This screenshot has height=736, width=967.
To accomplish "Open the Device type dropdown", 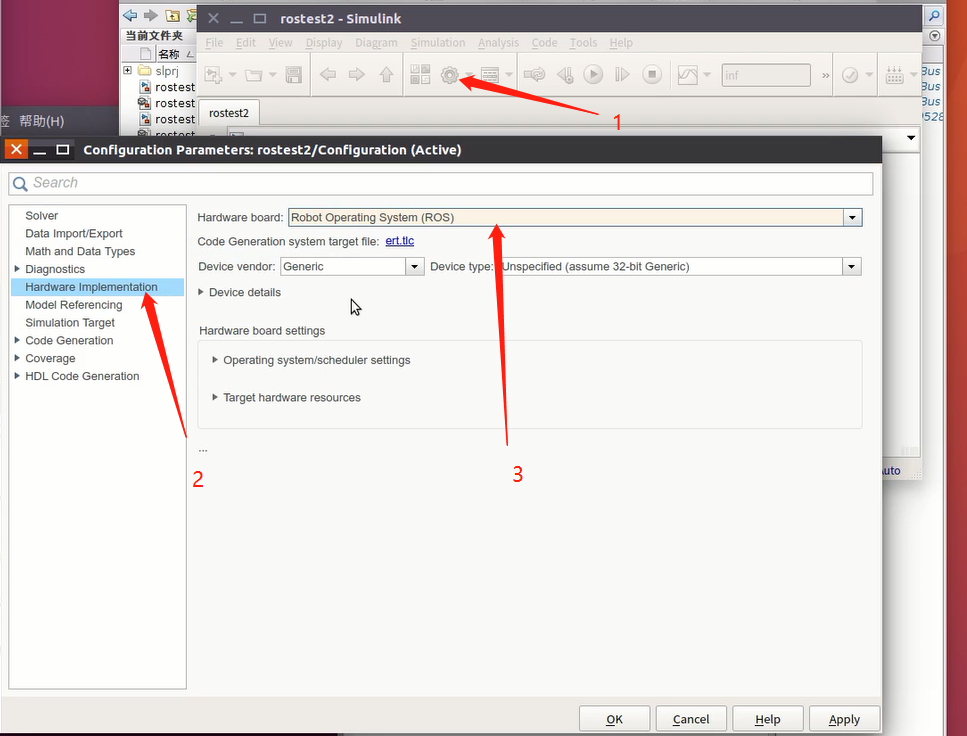I will coord(851,267).
